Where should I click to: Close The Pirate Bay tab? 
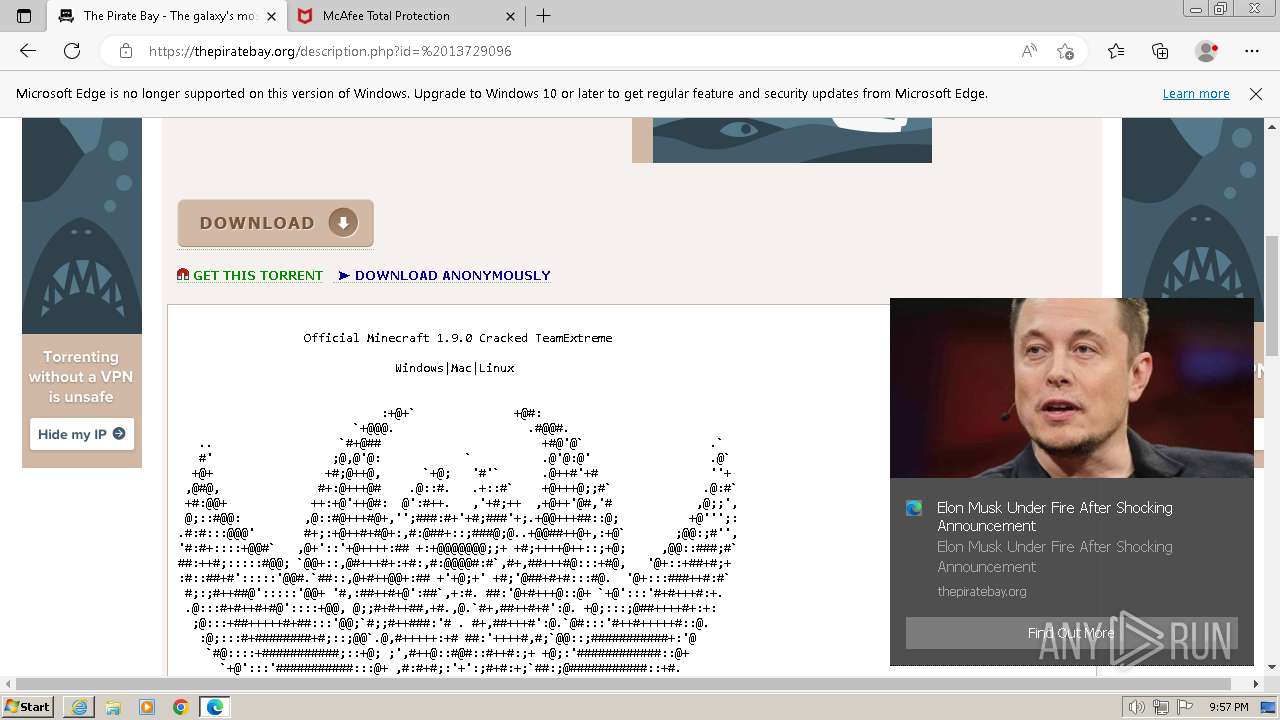pyautogui.click(x=271, y=16)
